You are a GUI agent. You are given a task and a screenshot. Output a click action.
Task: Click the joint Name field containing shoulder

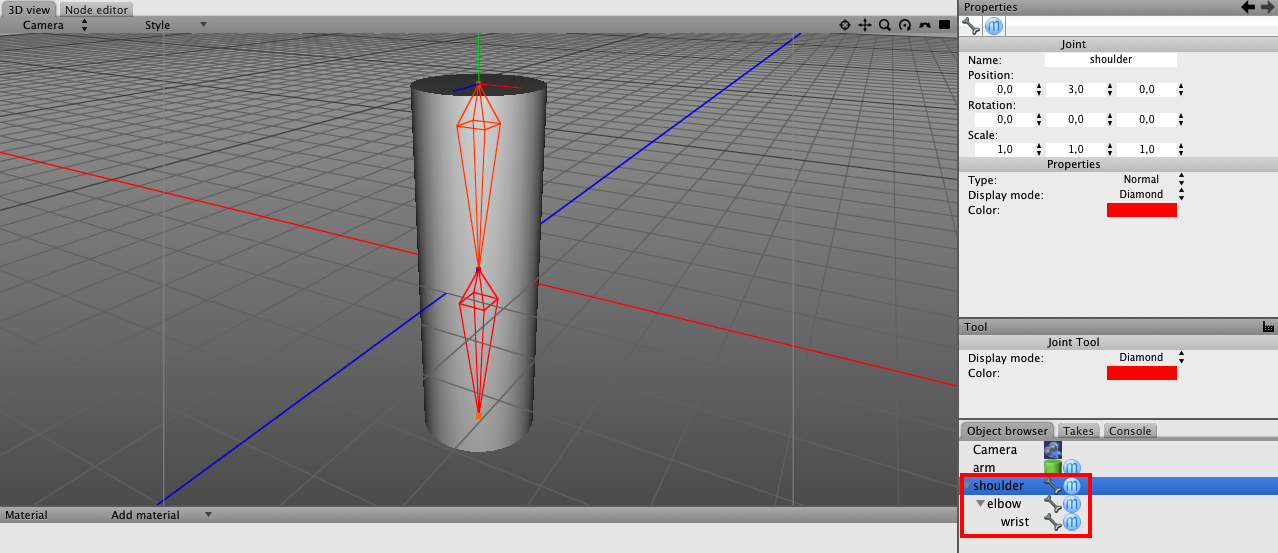tap(1110, 60)
